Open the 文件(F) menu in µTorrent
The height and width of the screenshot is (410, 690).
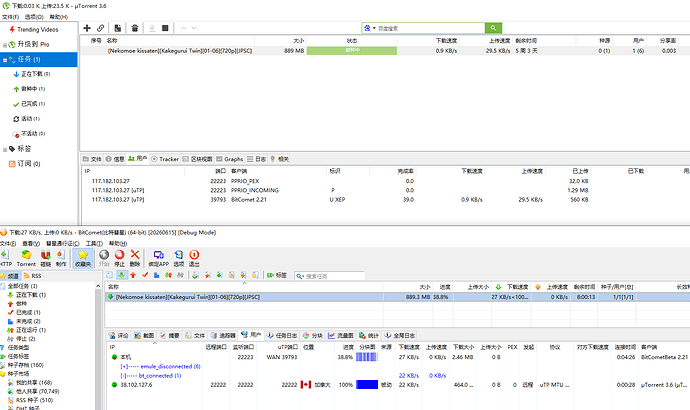(10, 17)
